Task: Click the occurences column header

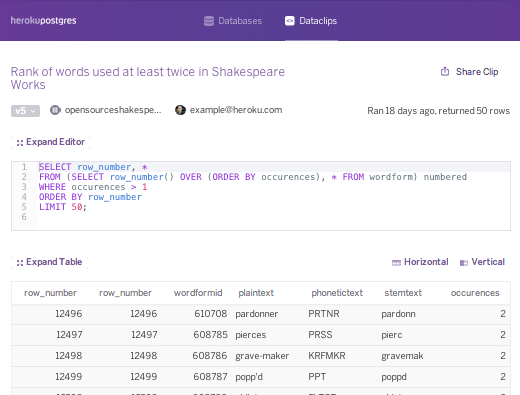Action: coord(475,293)
